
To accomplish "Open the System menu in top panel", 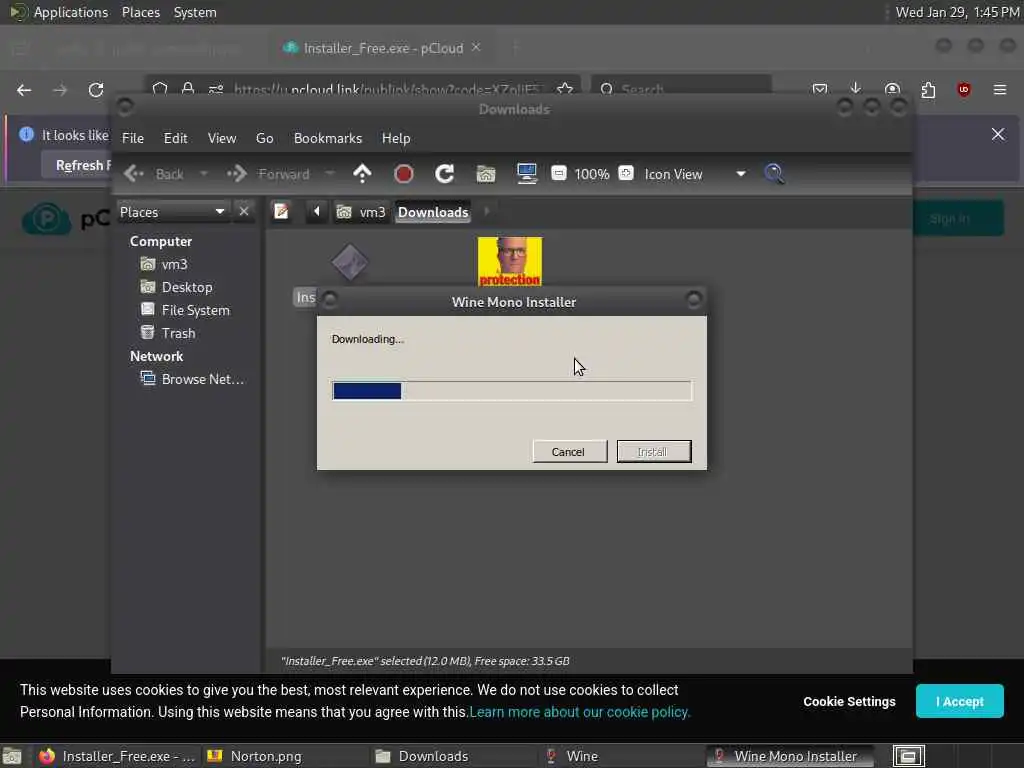I will tap(195, 12).
